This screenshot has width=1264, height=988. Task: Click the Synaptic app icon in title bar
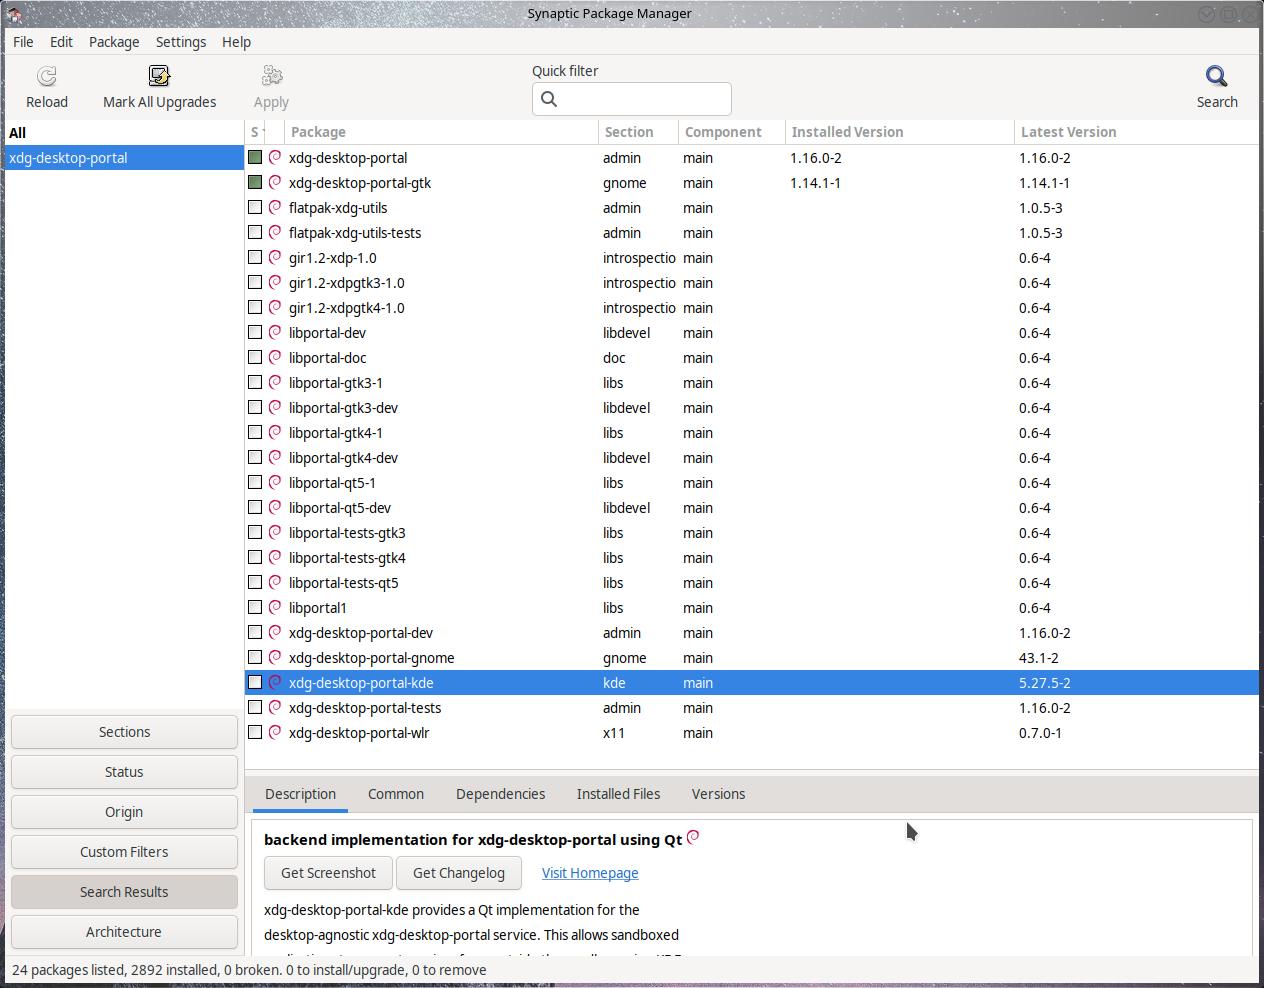coord(13,14)
